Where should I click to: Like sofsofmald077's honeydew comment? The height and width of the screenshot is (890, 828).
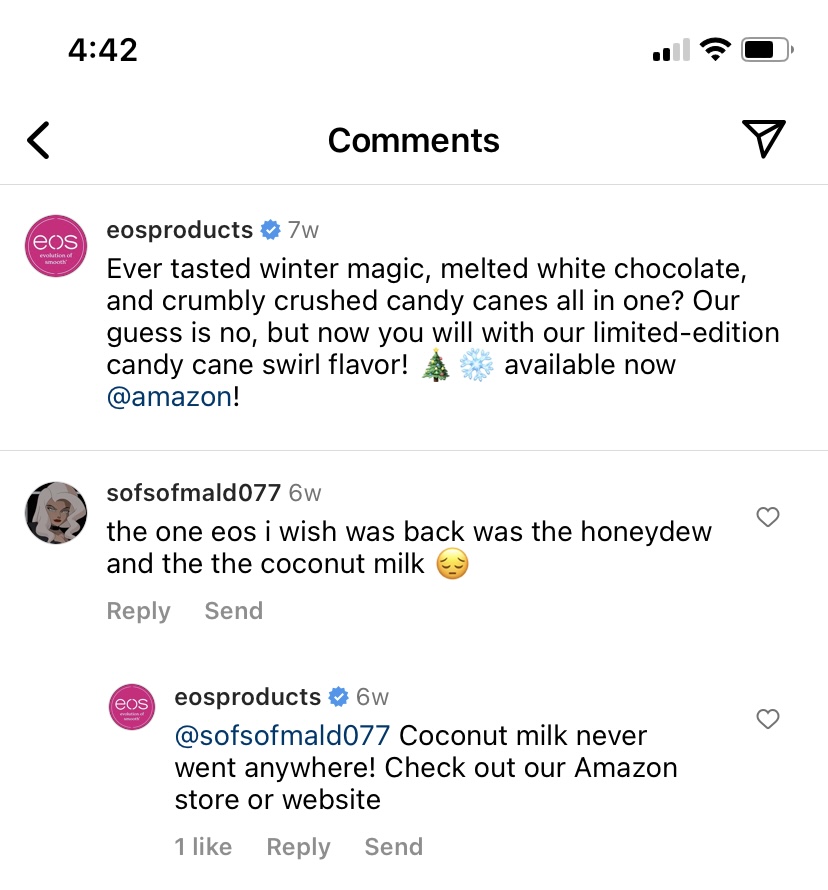pos(768,517)
